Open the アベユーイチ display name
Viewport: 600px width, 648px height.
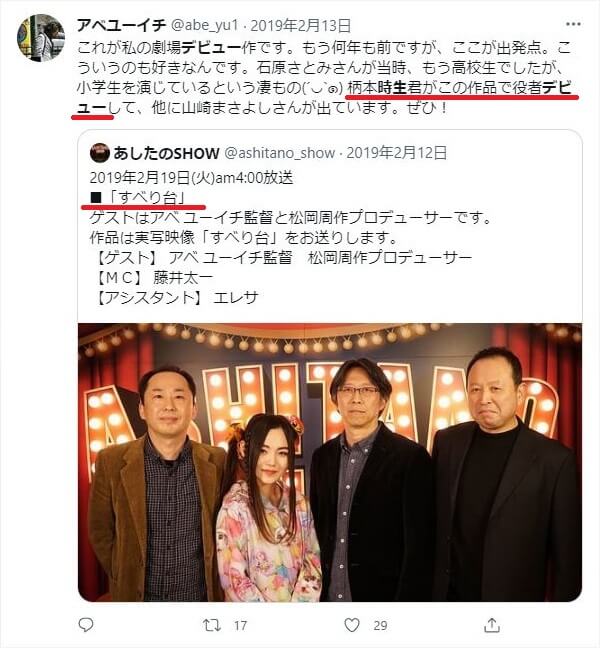coord(121,26)
